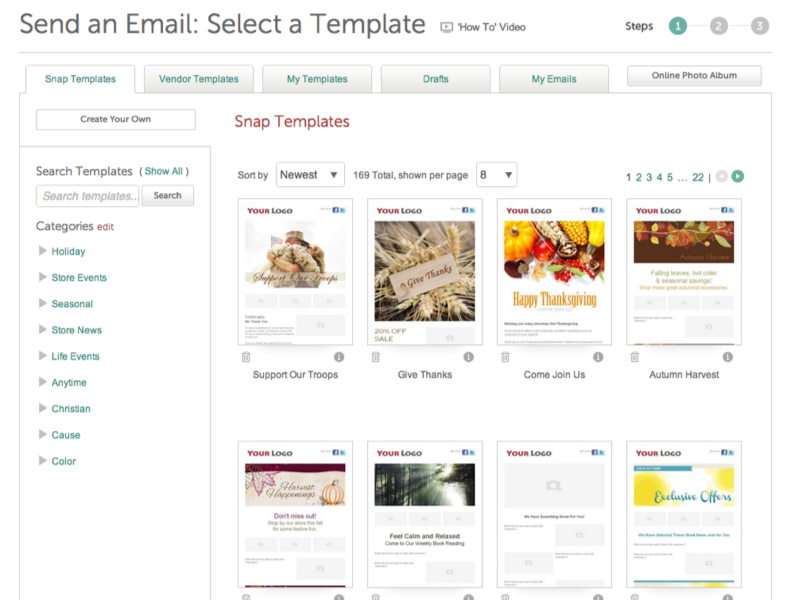Click inside the search templates field

88,196
